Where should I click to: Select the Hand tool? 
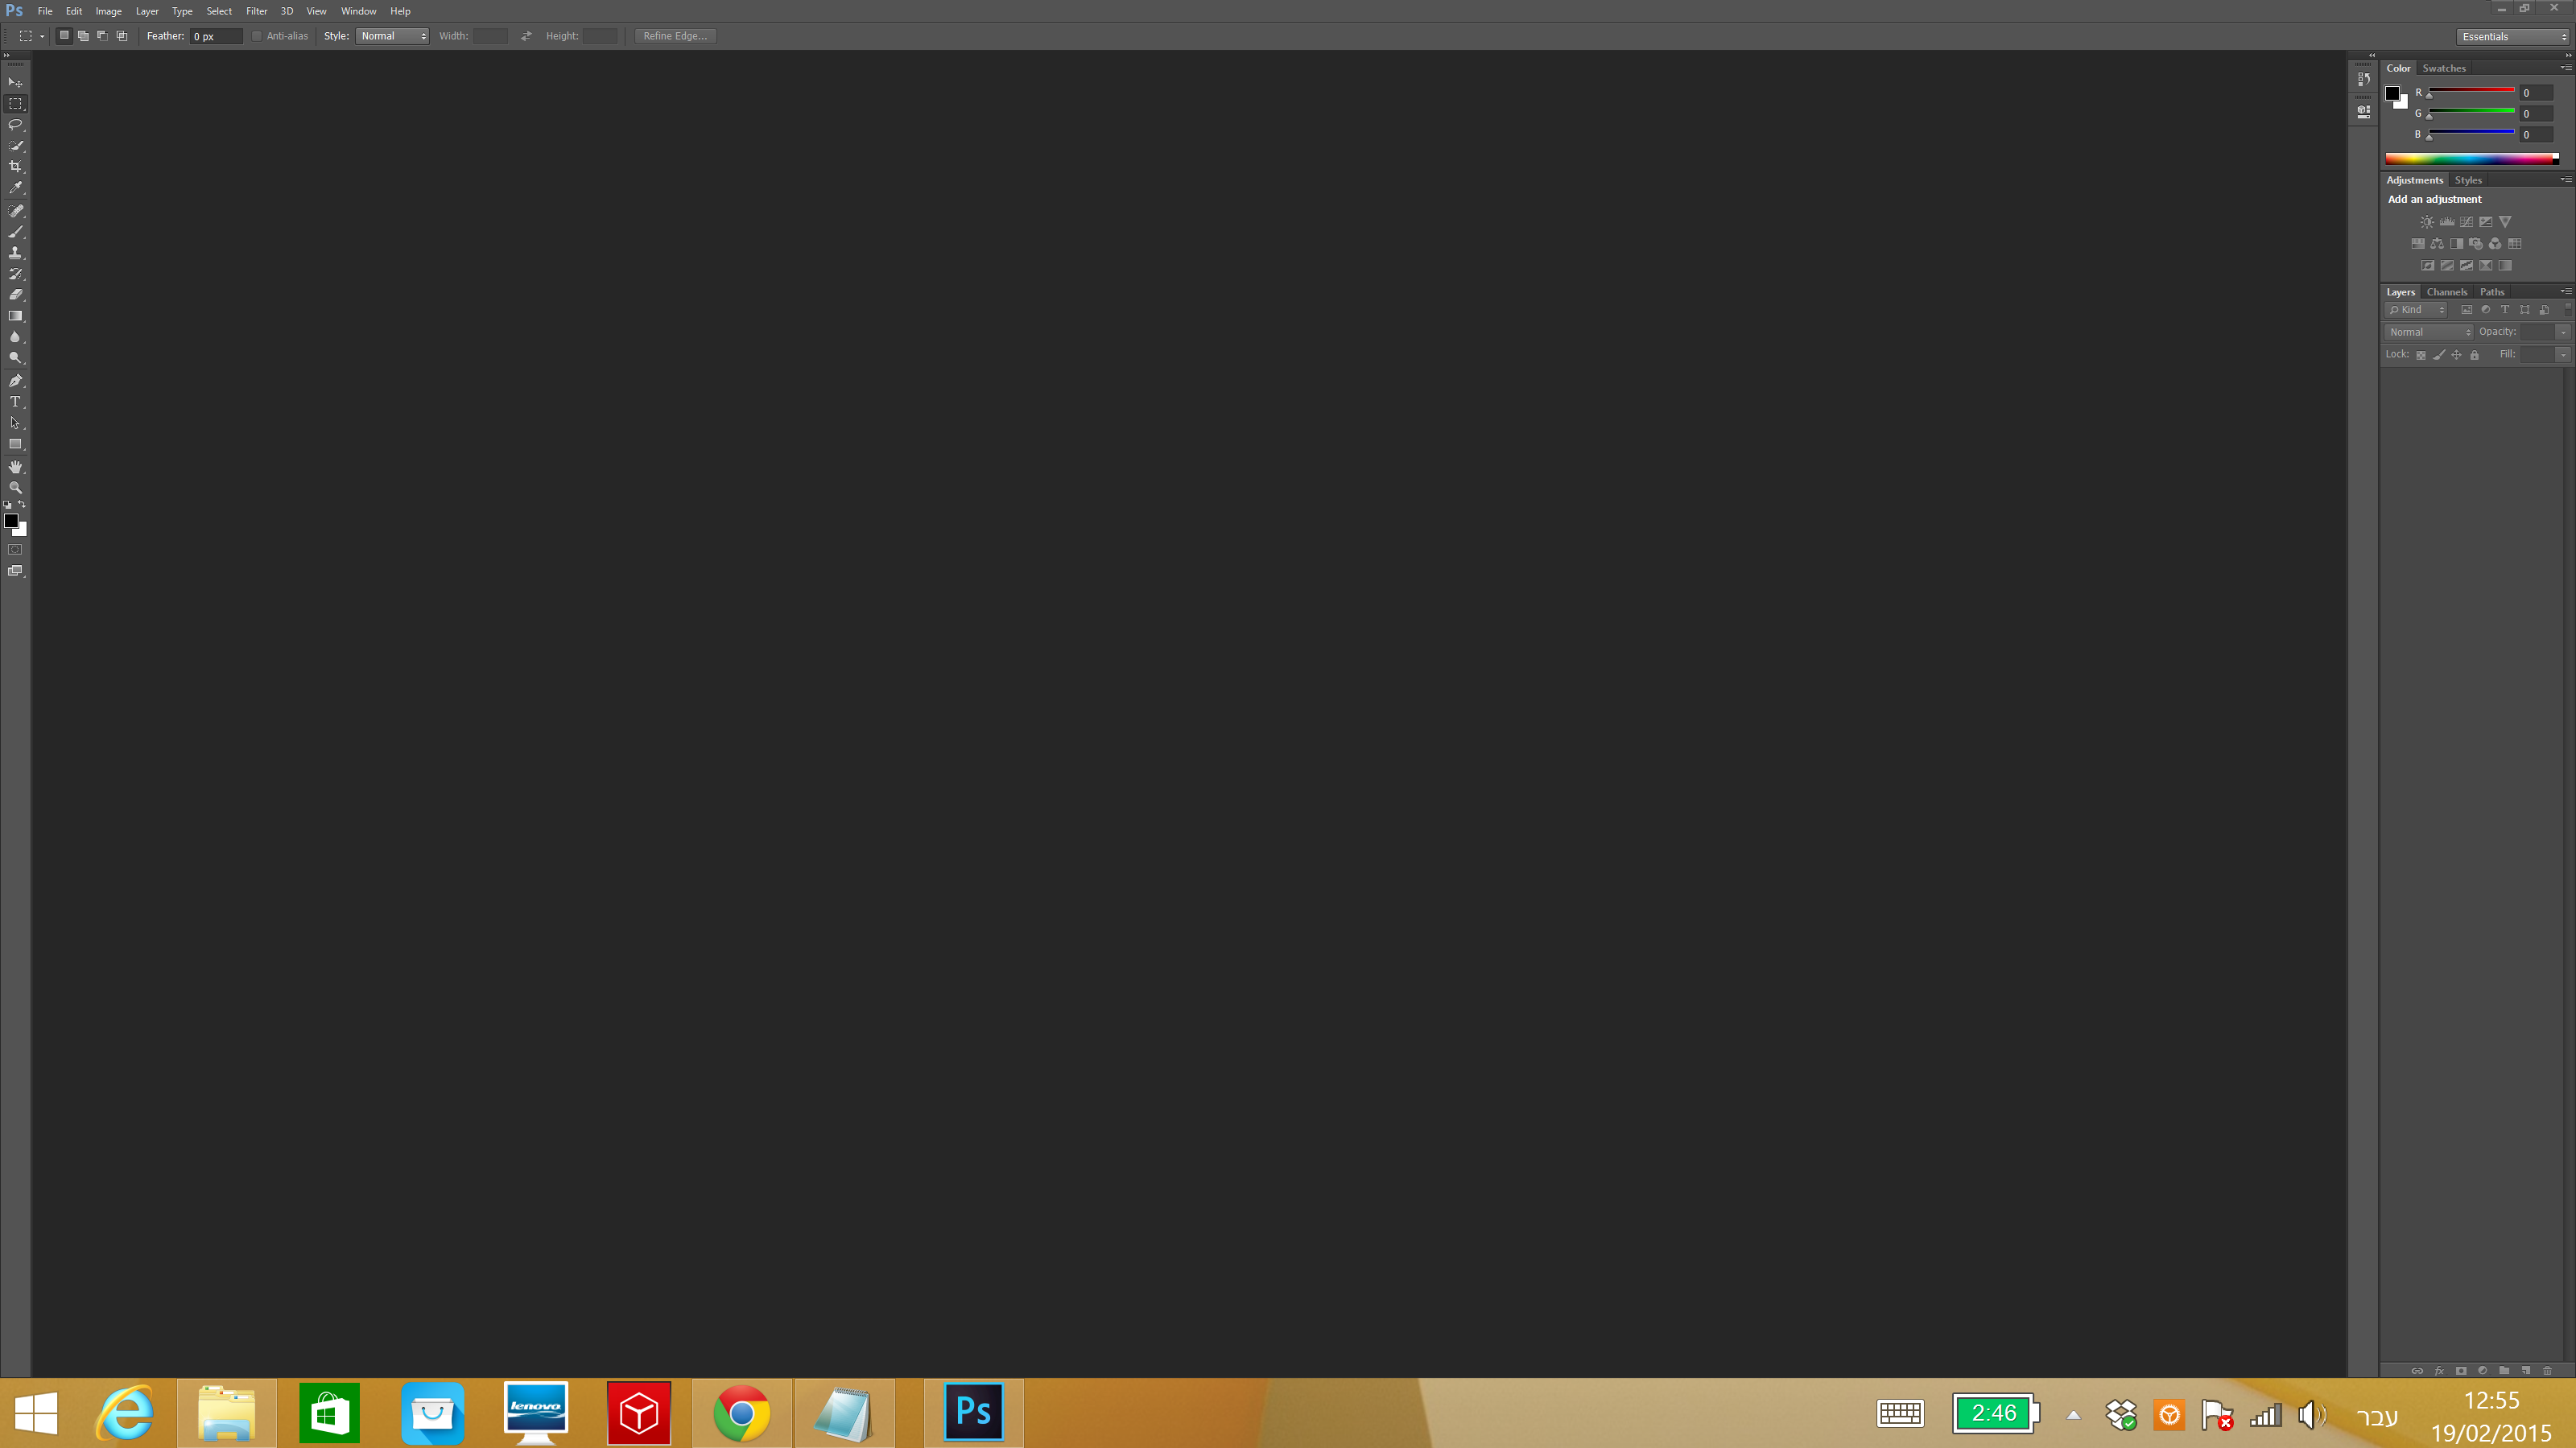pyautogui.click(x=15, y=467)
